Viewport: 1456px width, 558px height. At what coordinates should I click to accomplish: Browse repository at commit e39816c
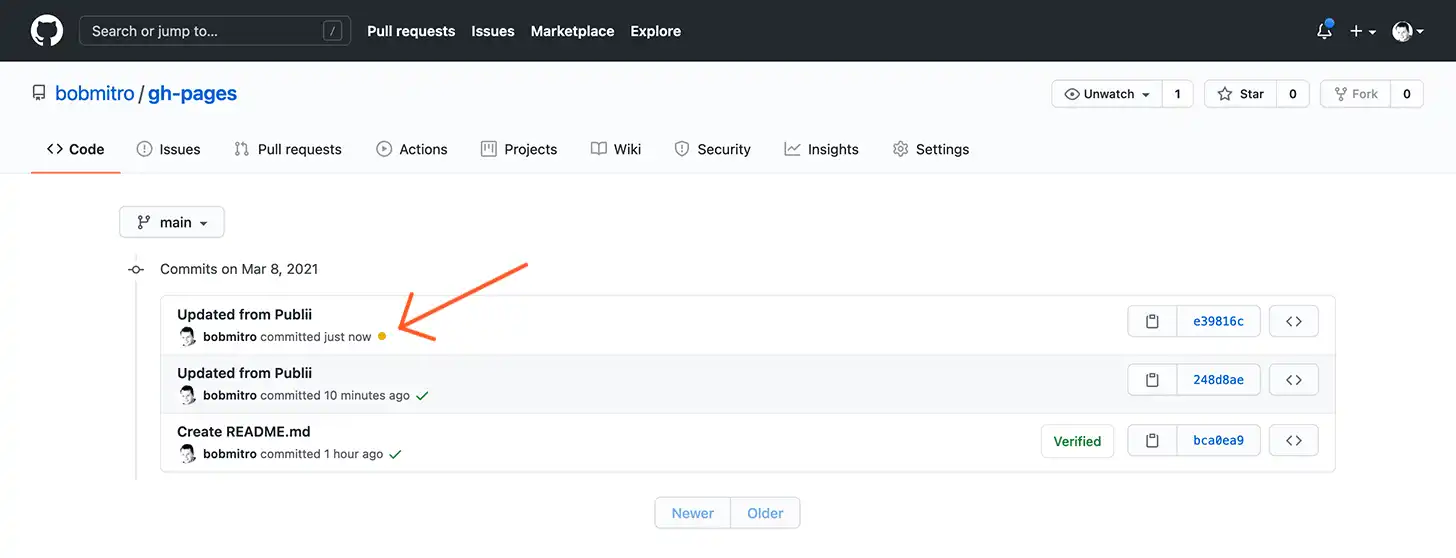tap(1293, 321)
